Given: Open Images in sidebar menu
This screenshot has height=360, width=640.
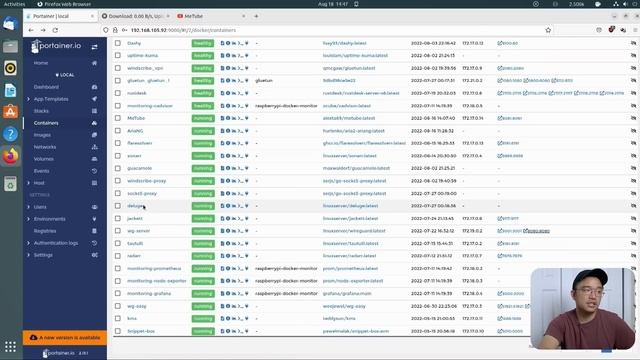Looking at the screenshot, I should 42,135.
